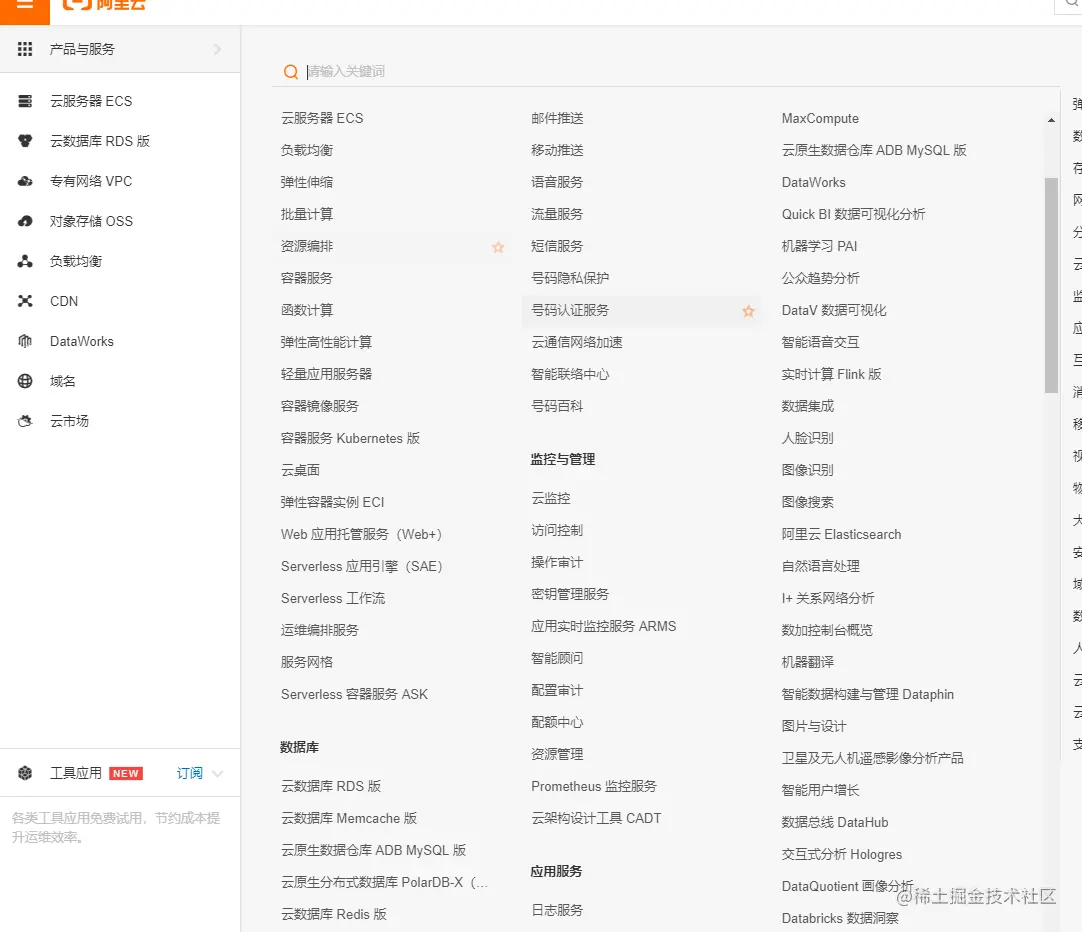This screenshot has width=1082, height=932.
Task: Open 云数据库 Memcache 版 link
Action: click(349, 818)
